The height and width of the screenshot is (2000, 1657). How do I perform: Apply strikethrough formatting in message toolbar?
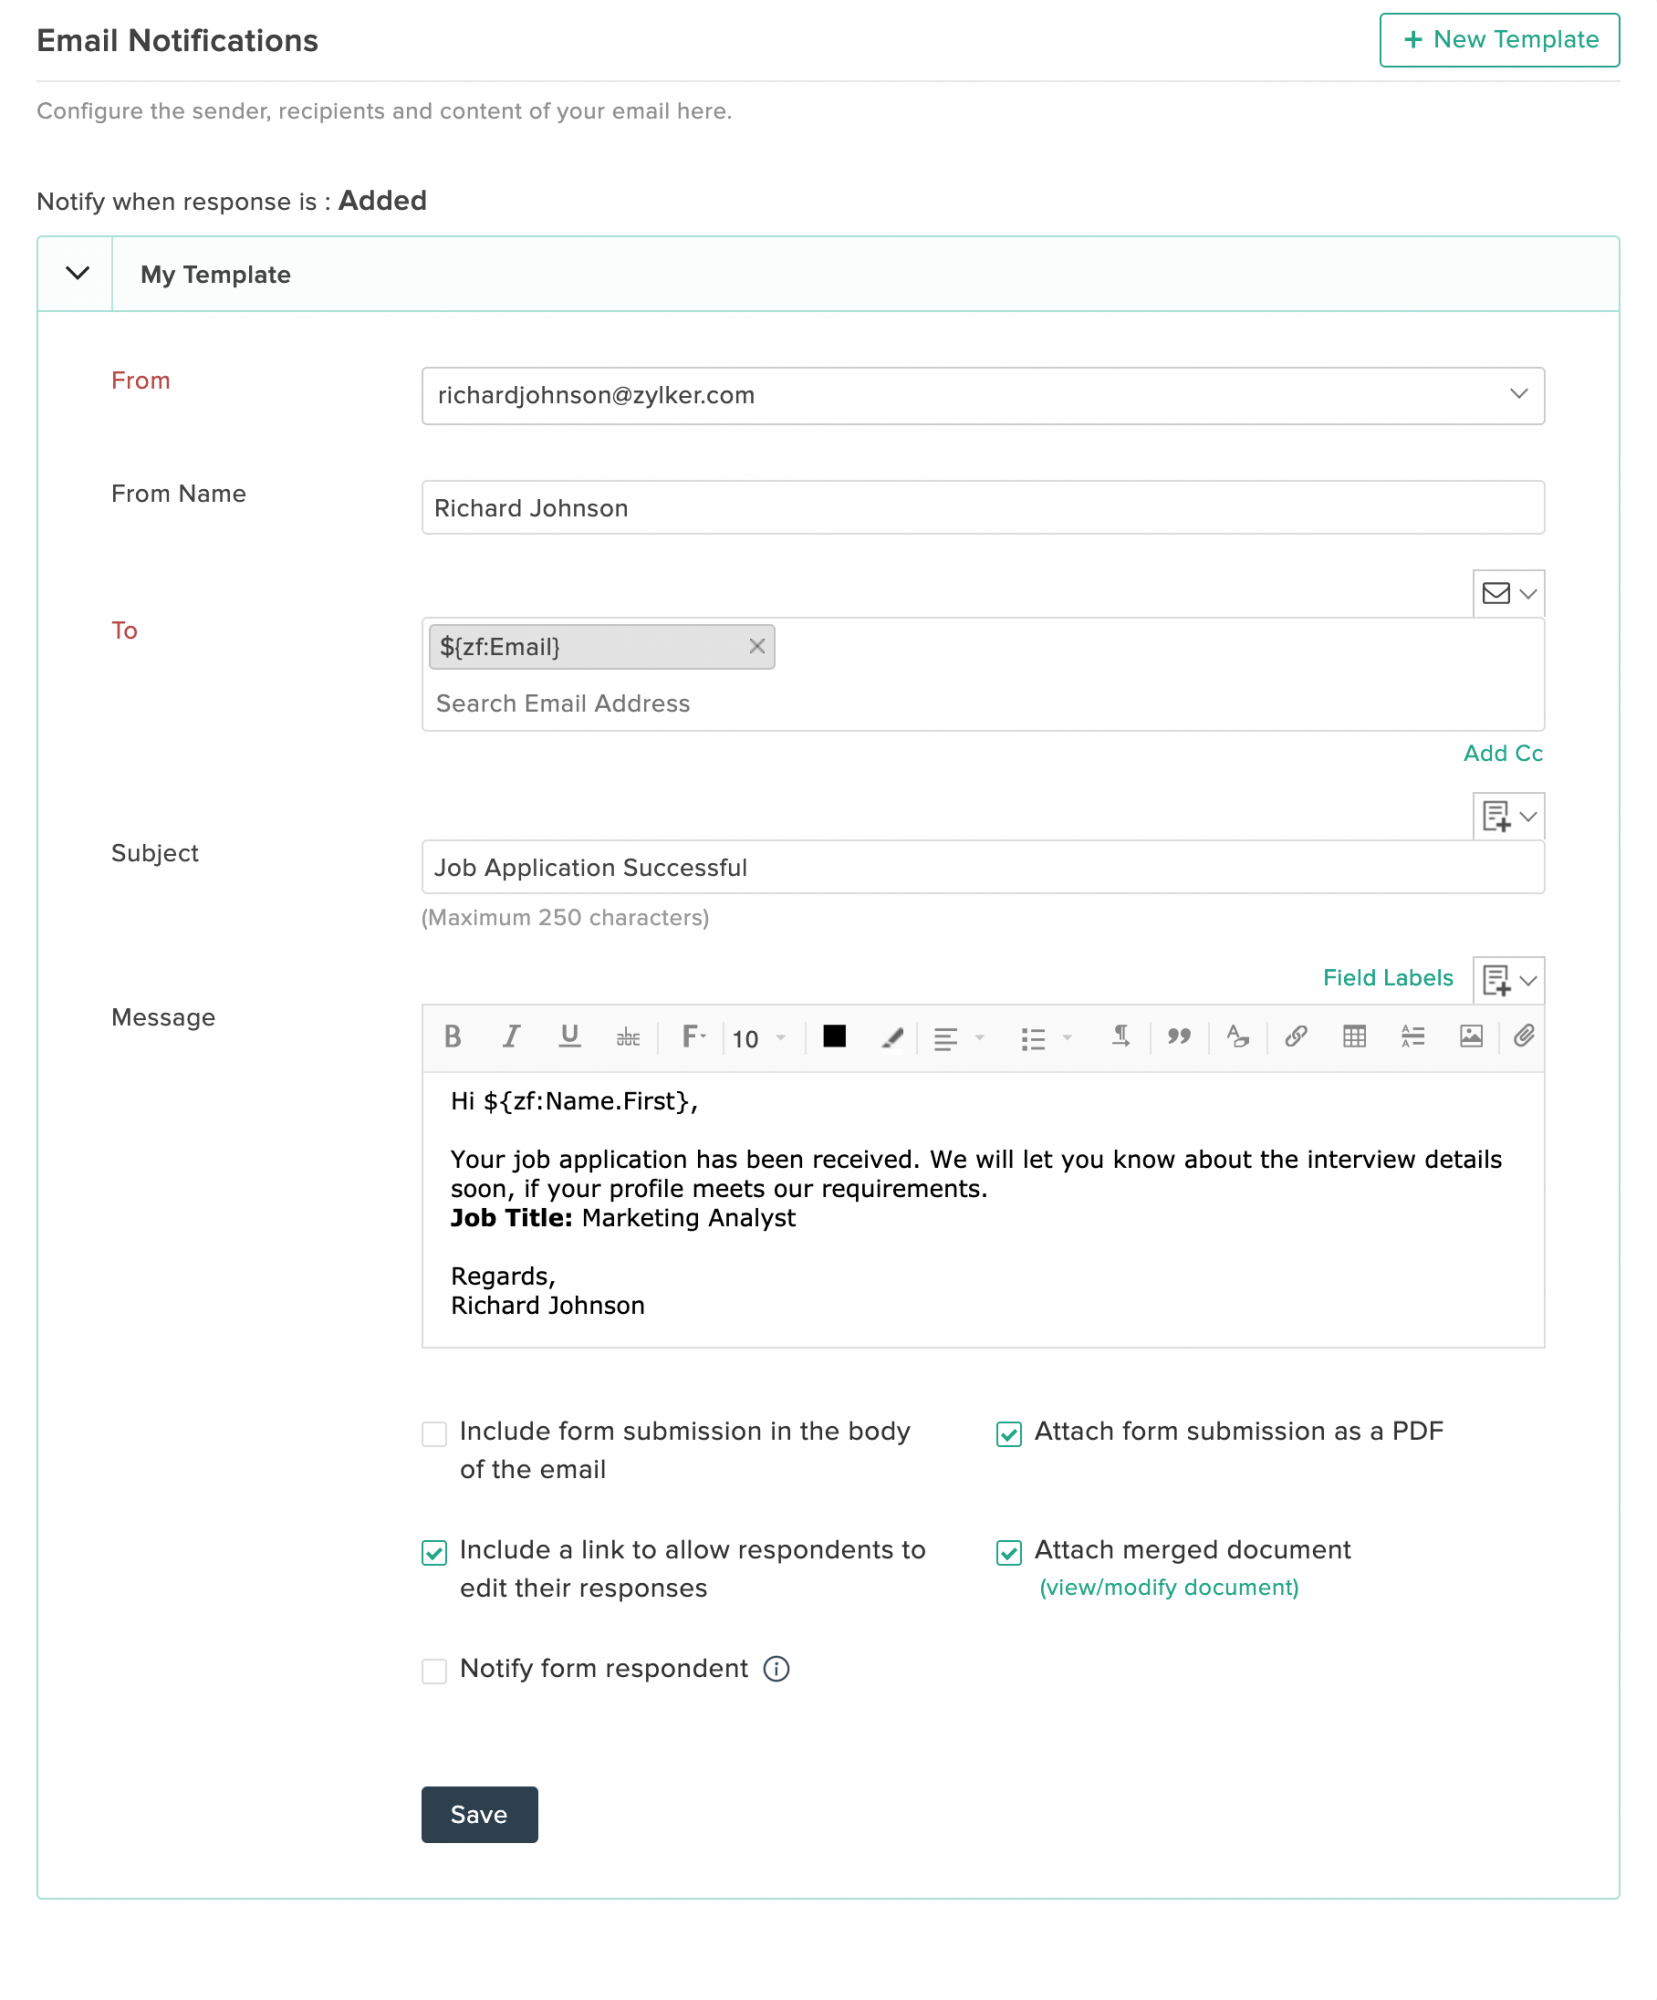(628, 1037)
